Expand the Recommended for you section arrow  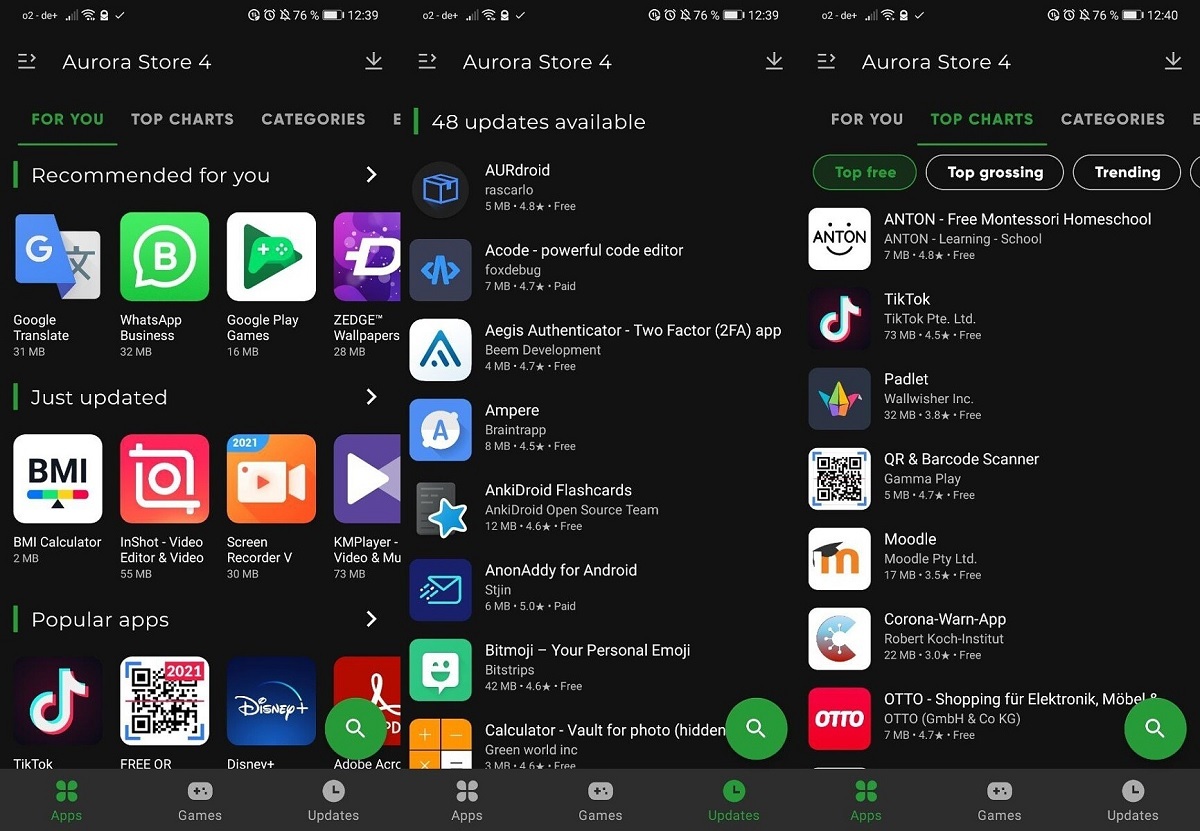371,175
